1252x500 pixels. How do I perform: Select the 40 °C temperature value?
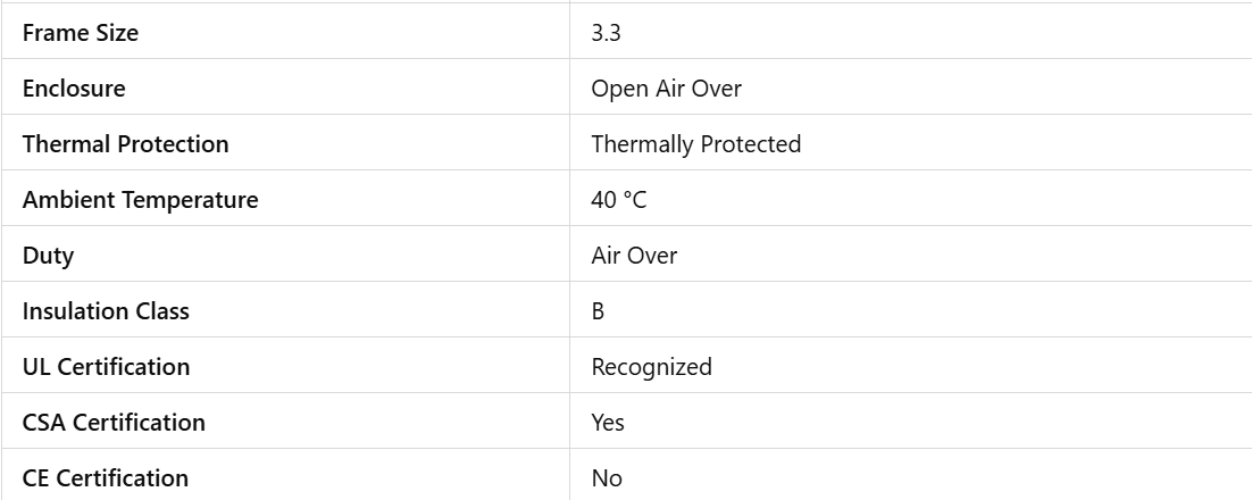(619, 200)
